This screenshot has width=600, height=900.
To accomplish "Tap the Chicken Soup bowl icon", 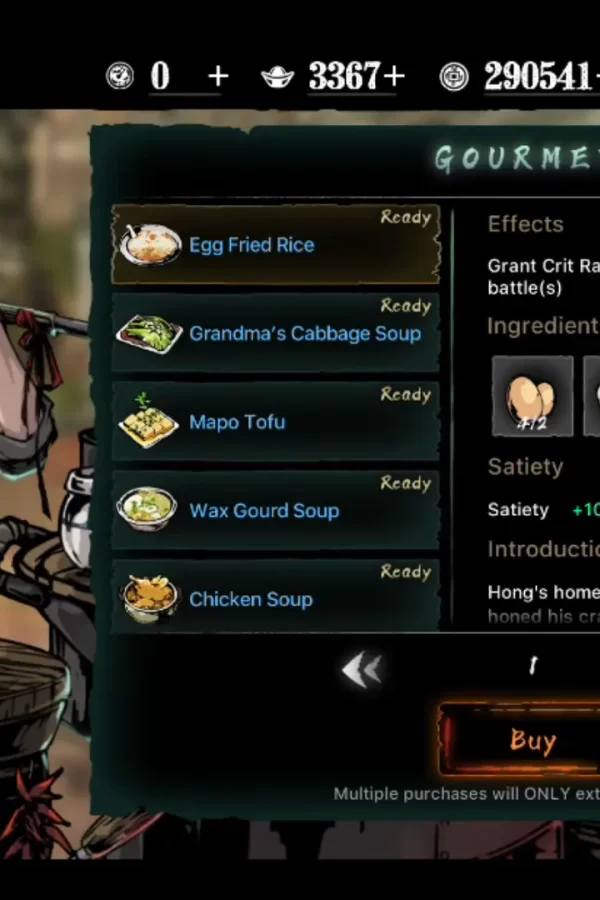I will pos(149,598).
